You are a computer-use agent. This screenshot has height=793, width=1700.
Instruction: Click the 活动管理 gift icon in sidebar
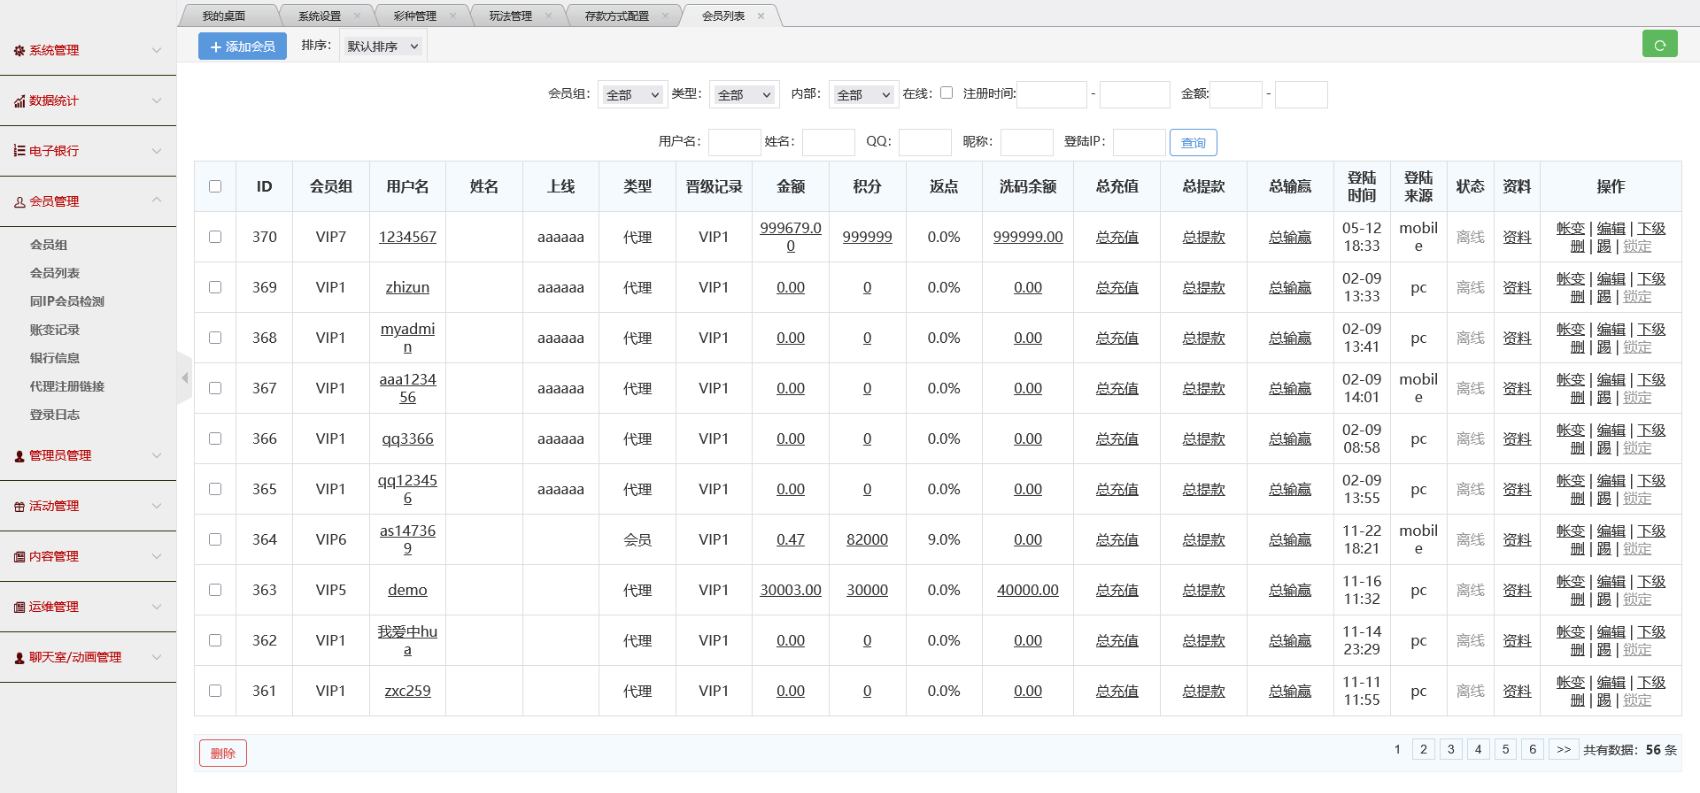click(19, 507)
